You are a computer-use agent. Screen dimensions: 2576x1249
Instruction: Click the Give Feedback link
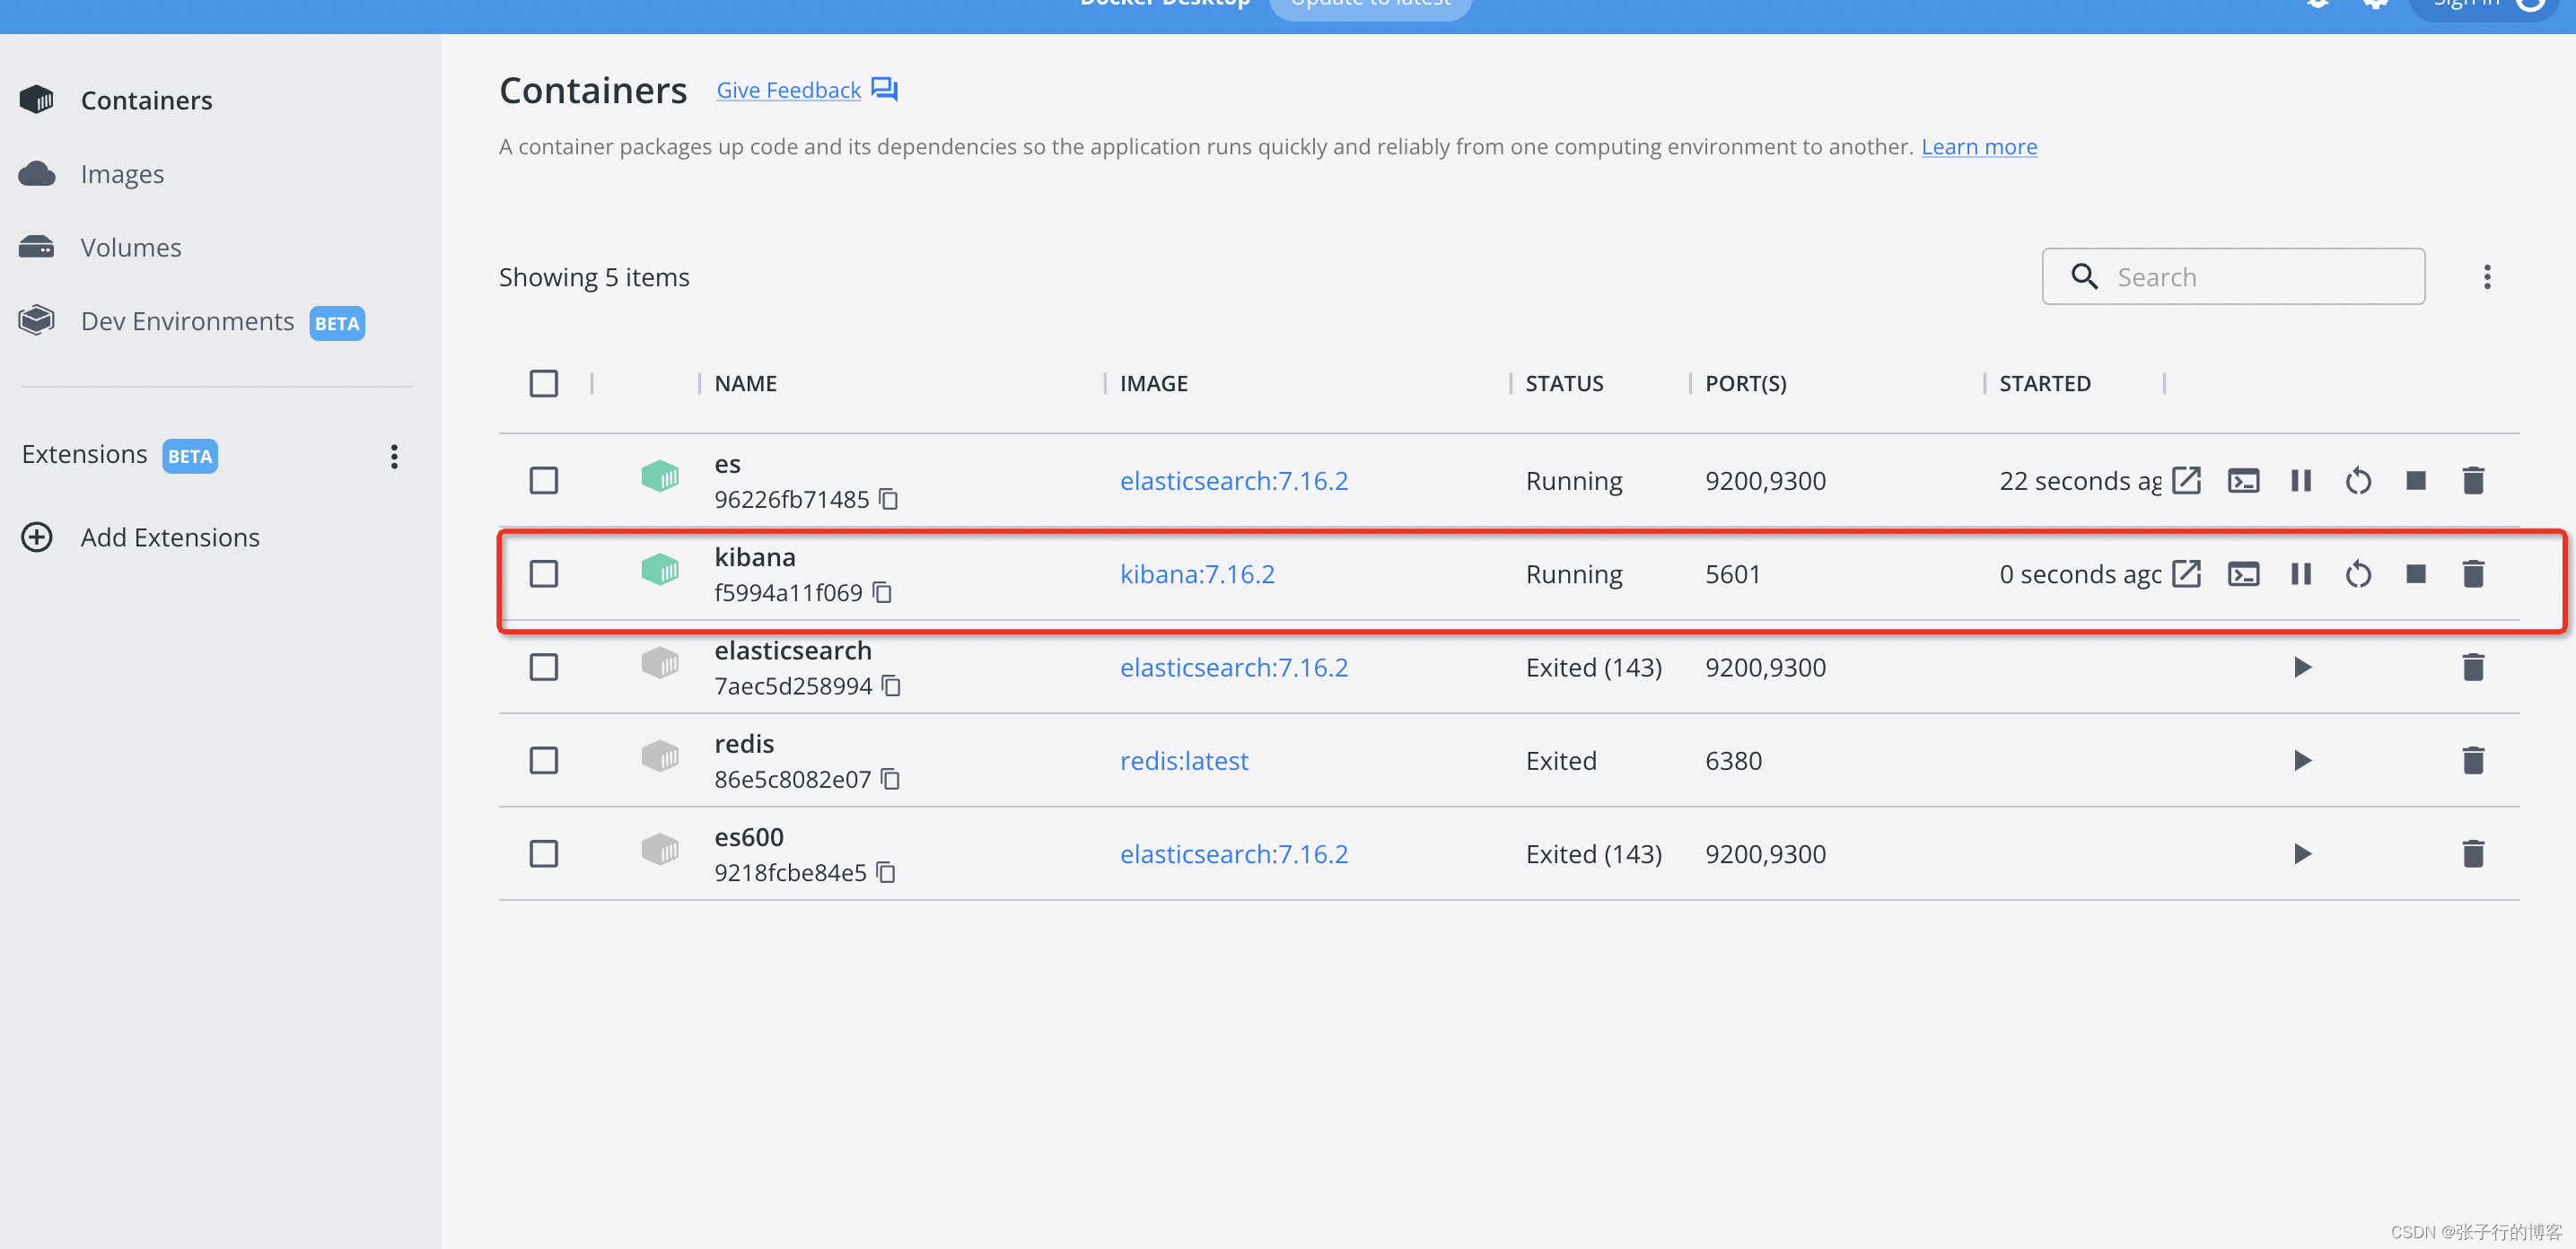788,90
